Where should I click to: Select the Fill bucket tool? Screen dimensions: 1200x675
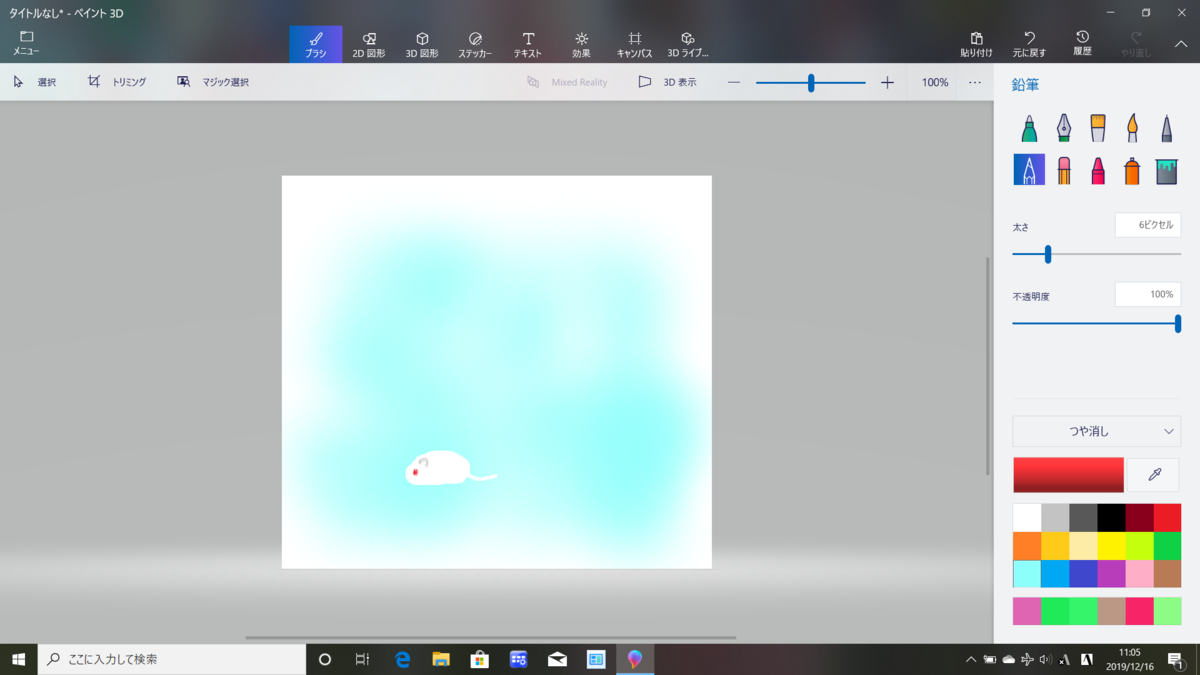click(x=1166, y=170)
